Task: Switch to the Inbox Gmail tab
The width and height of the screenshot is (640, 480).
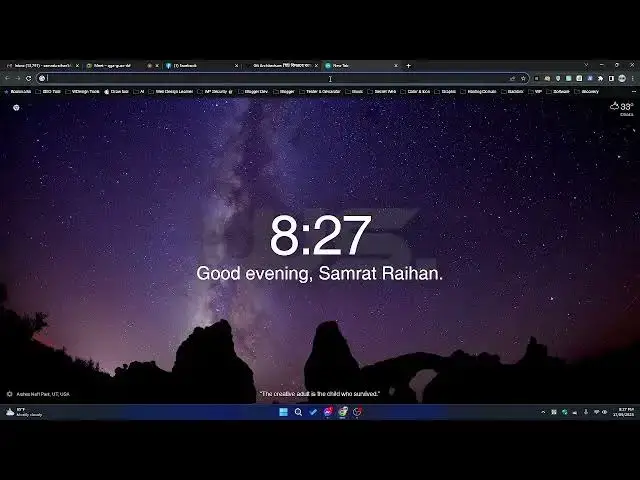Action: tap(41, 65)
